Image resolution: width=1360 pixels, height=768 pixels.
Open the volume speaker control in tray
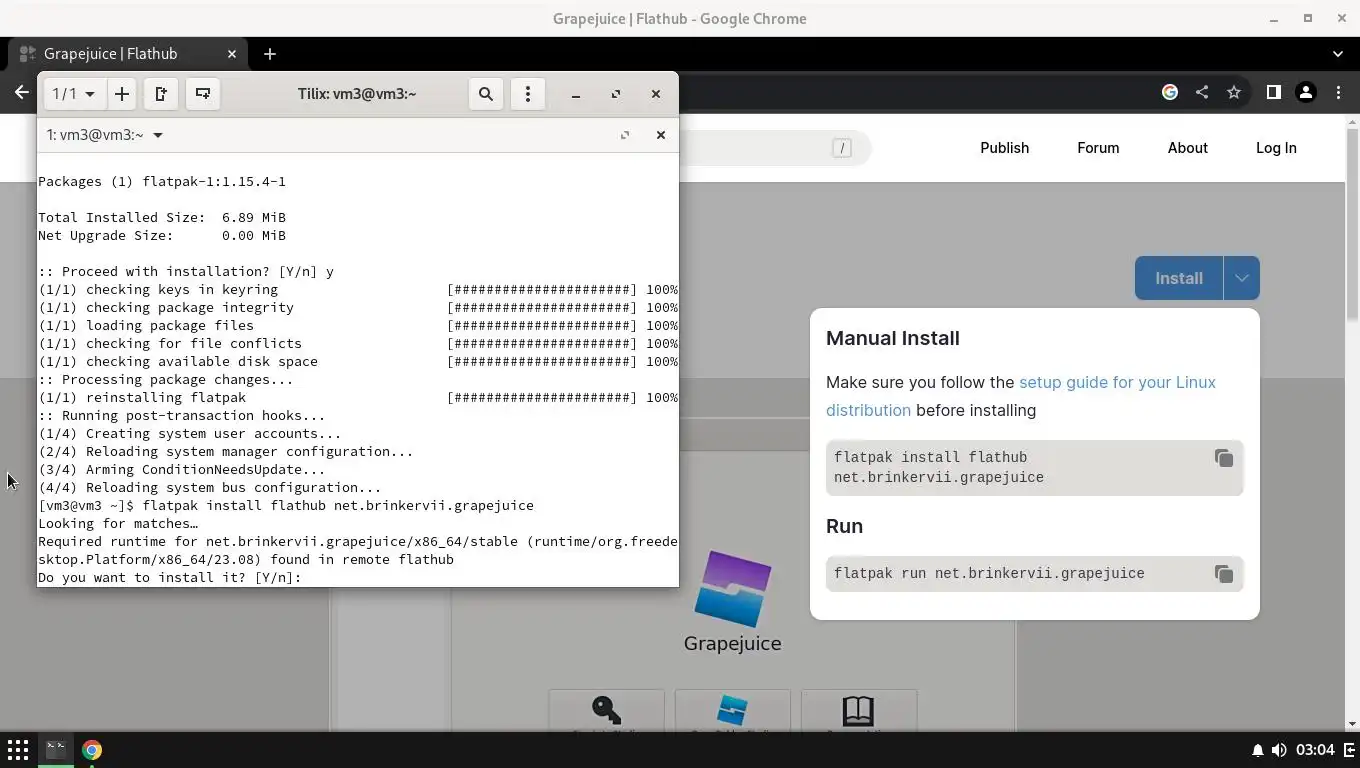(1279, 750)
